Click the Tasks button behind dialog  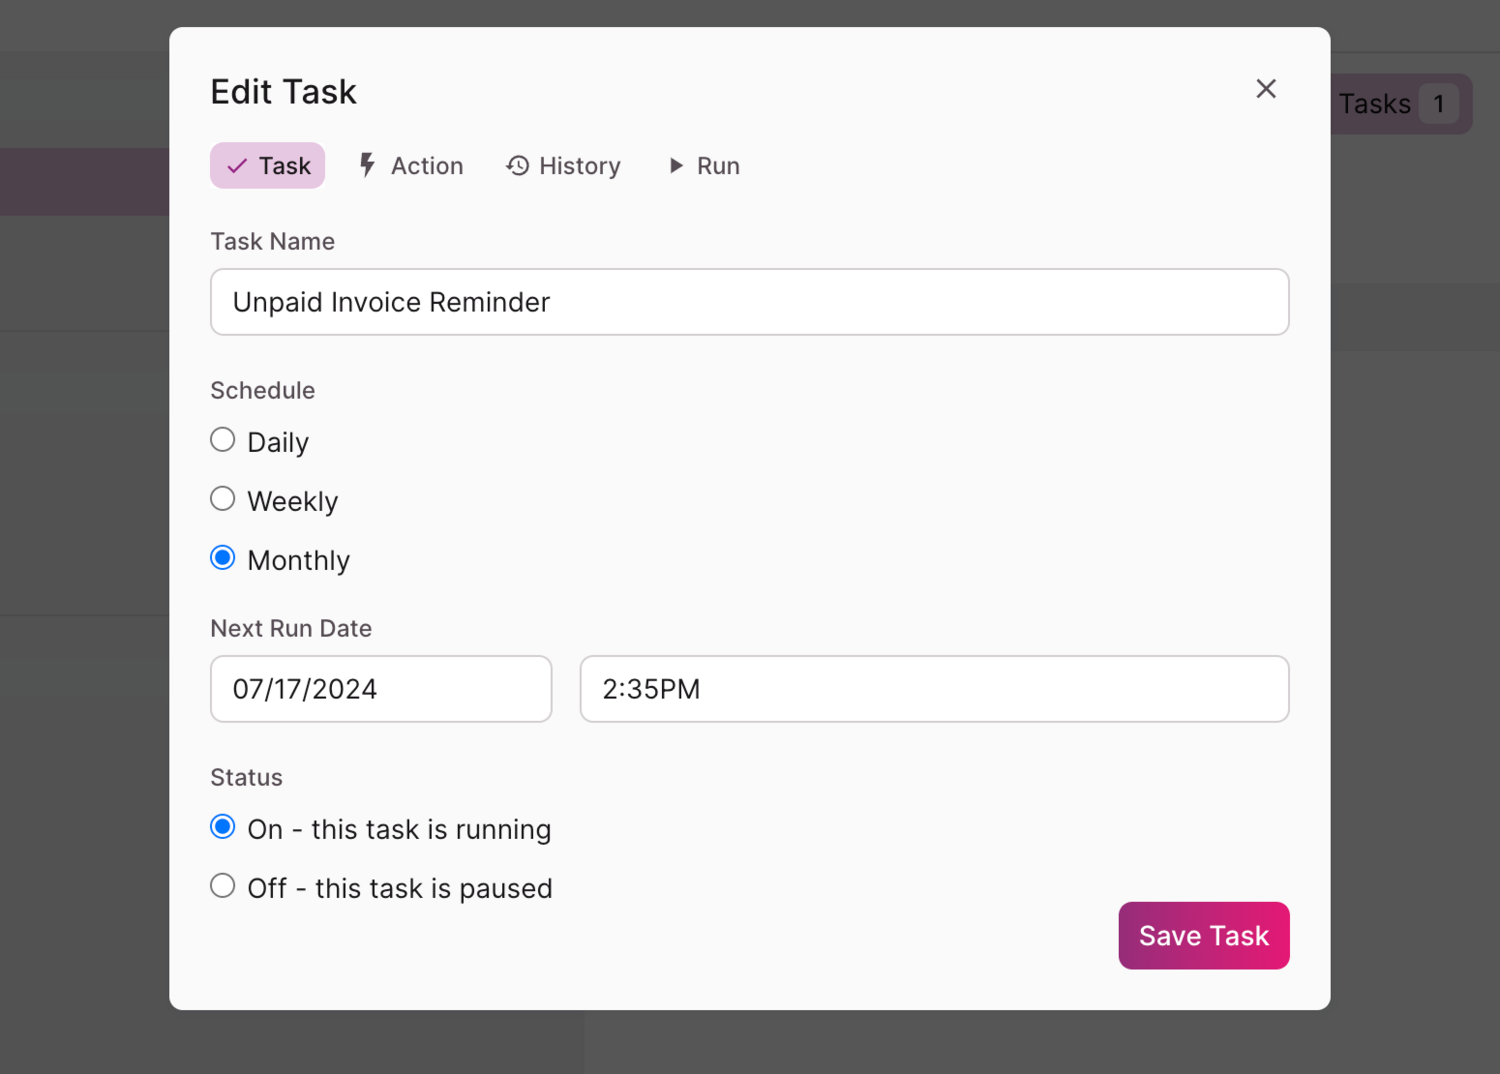pyautogui.click(x=1375, y=104)
